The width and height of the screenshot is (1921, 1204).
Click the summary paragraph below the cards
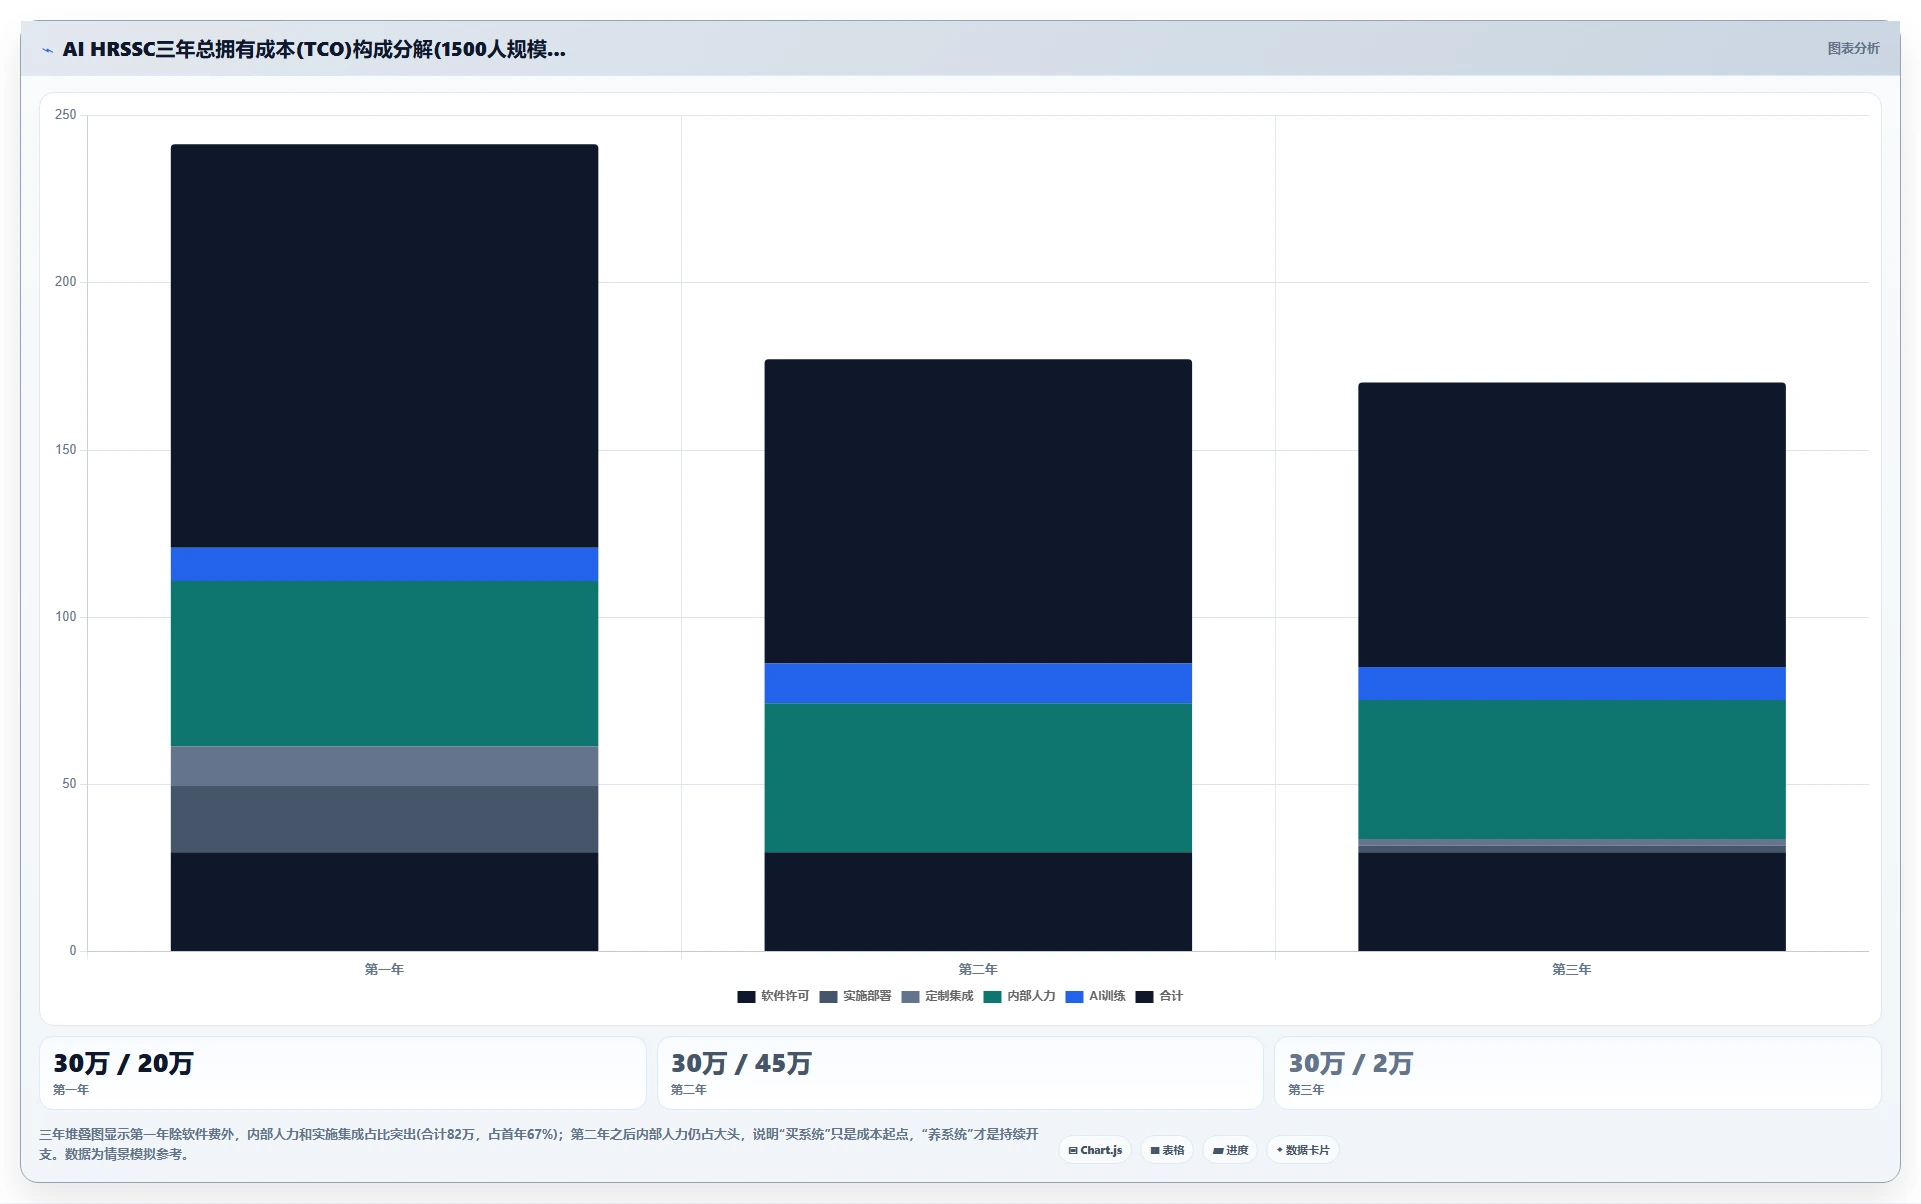pyautogui.click(x=540, y=1144)
